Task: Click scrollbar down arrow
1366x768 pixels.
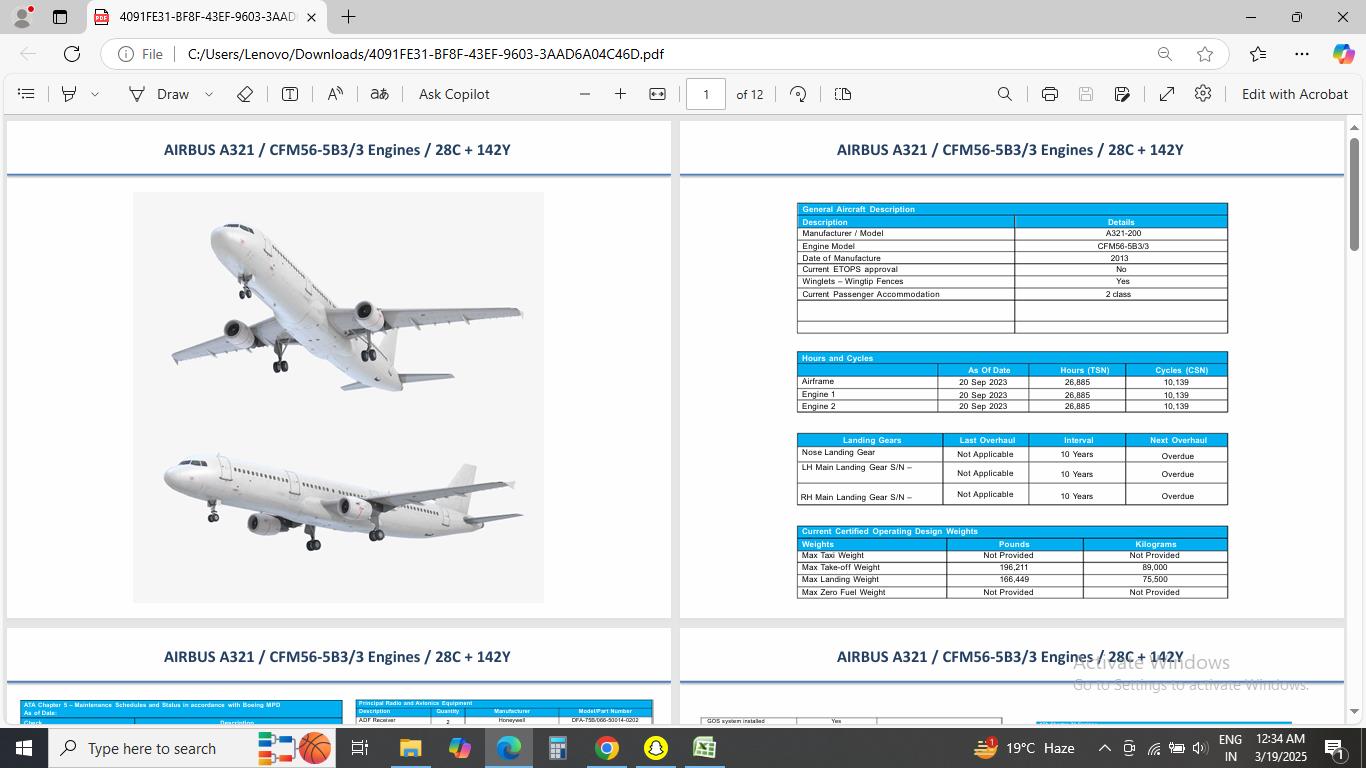Action: pyautogui.click(x=1355, y=712)
